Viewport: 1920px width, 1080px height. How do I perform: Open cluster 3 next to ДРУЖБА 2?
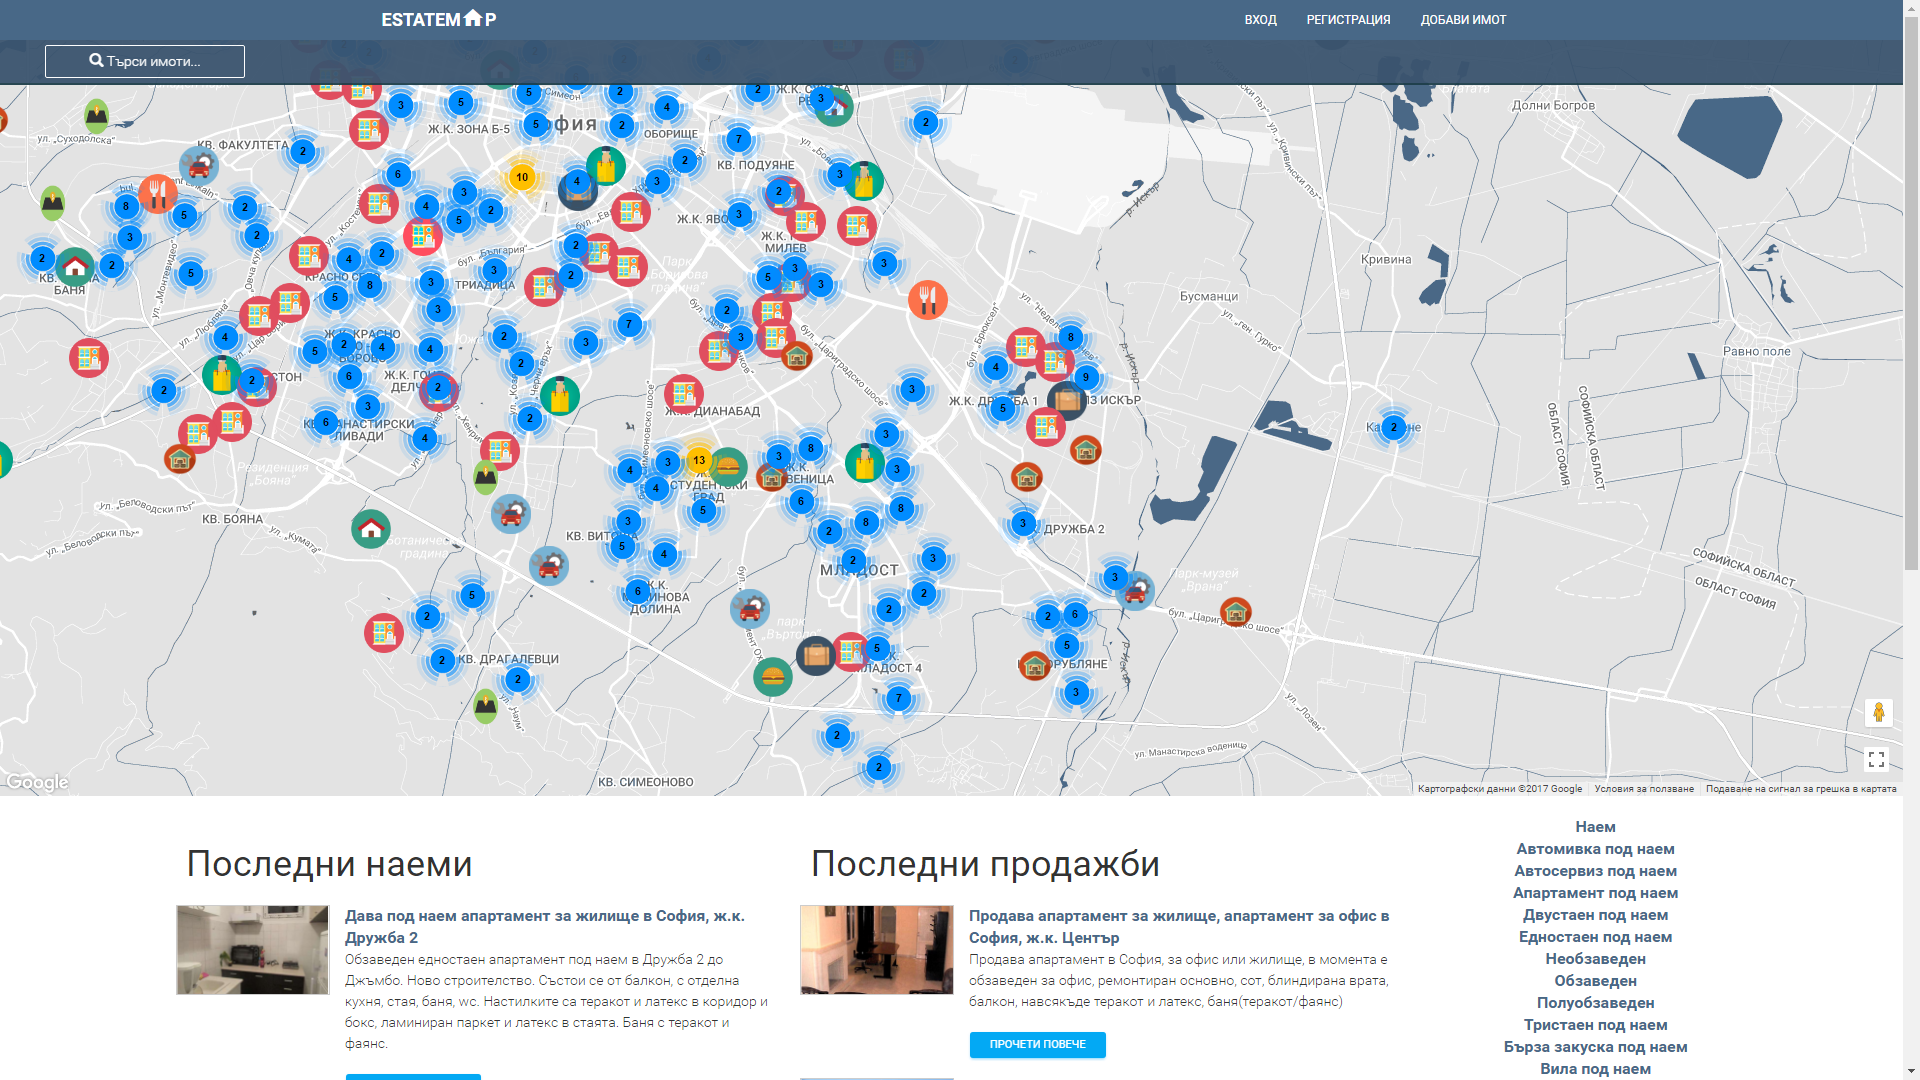(1023, 523)
